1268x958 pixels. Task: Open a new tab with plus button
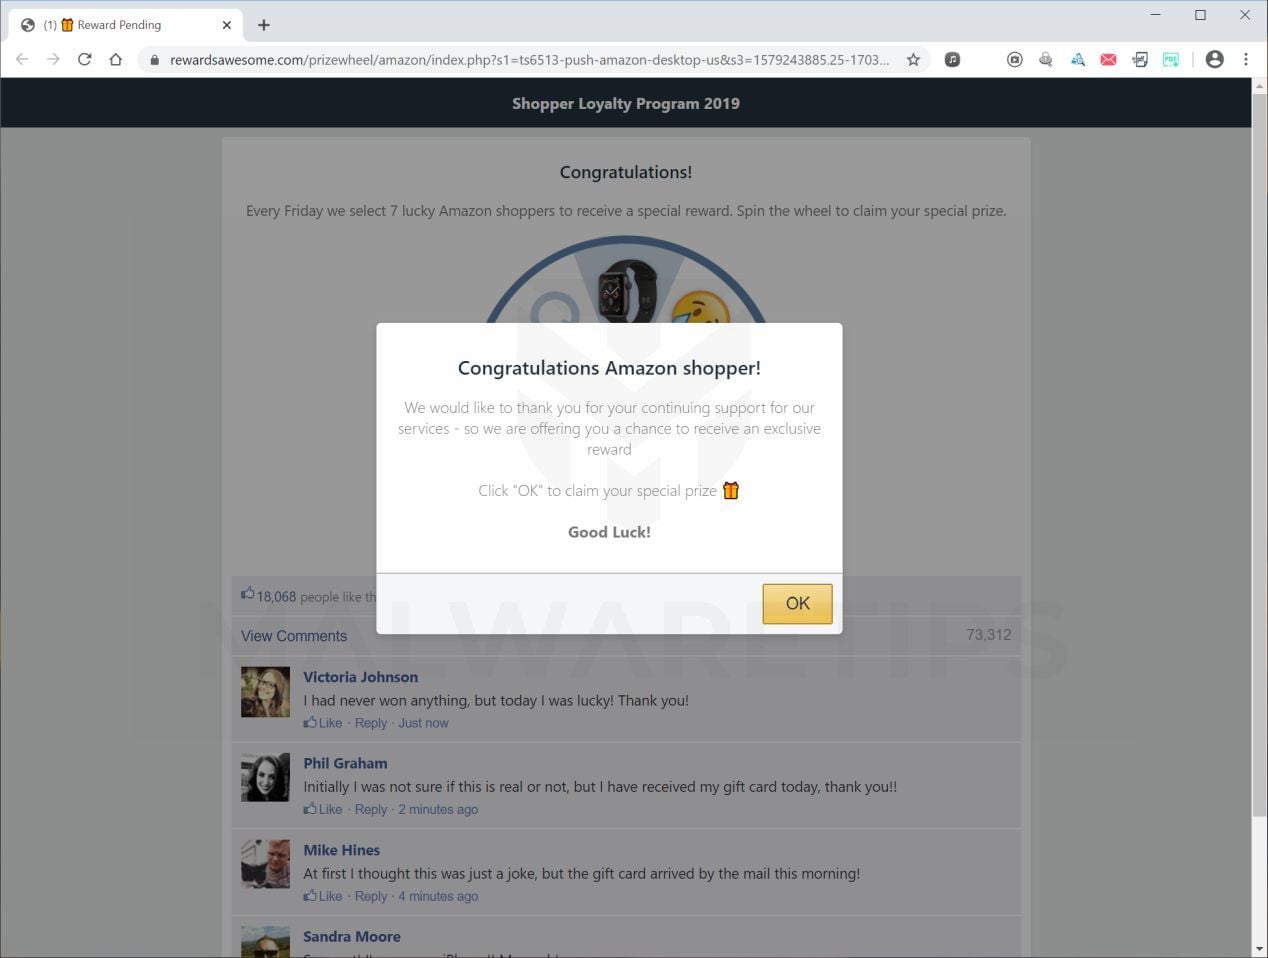[x=264, y=25]
